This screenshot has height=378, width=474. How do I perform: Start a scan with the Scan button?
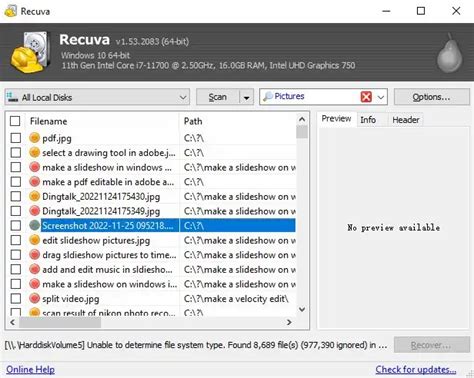point(218,97)
